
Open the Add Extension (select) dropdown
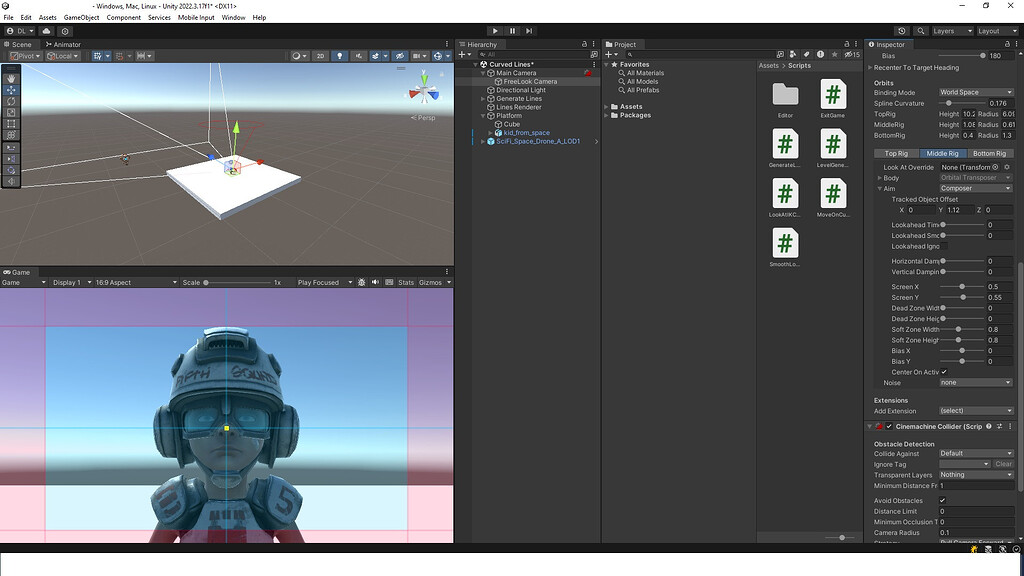(x=976, y=411)
